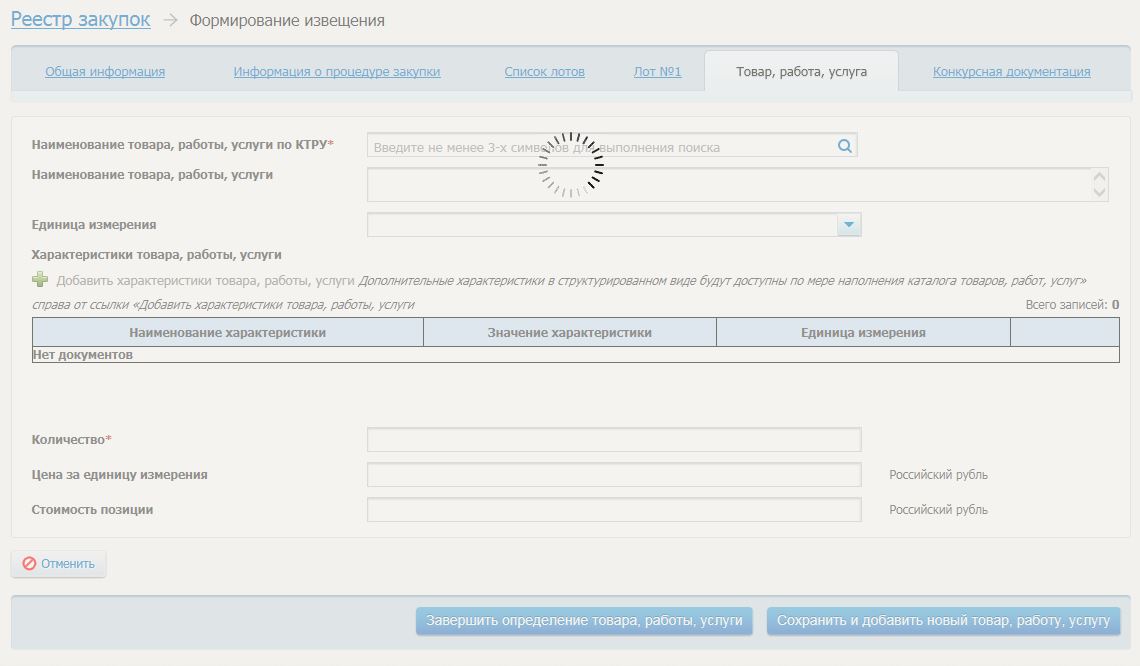
Task: Click the Стоимость позиции input field
Action: 613,510
